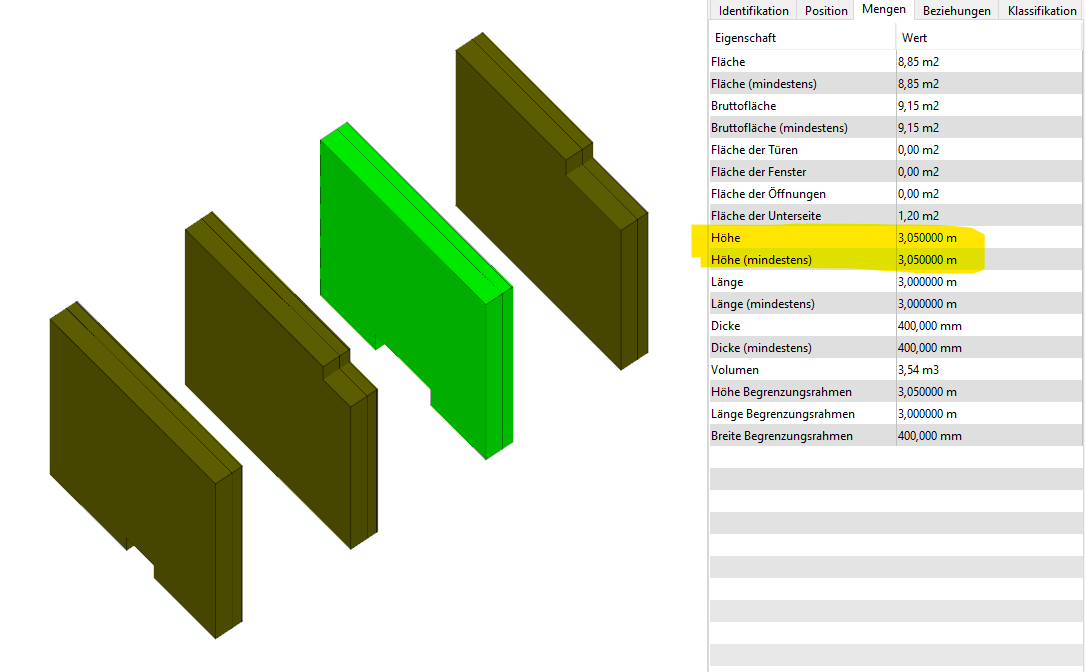Select the Fläche der Öffnungen label
The width and height of the screenshot is (1085, 672).
coord(767,194)
